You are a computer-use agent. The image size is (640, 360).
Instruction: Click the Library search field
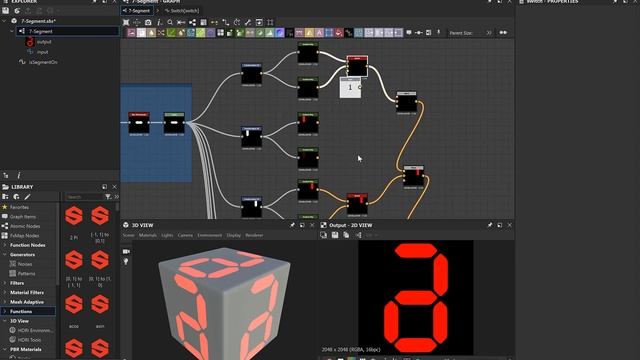[84, 197]
